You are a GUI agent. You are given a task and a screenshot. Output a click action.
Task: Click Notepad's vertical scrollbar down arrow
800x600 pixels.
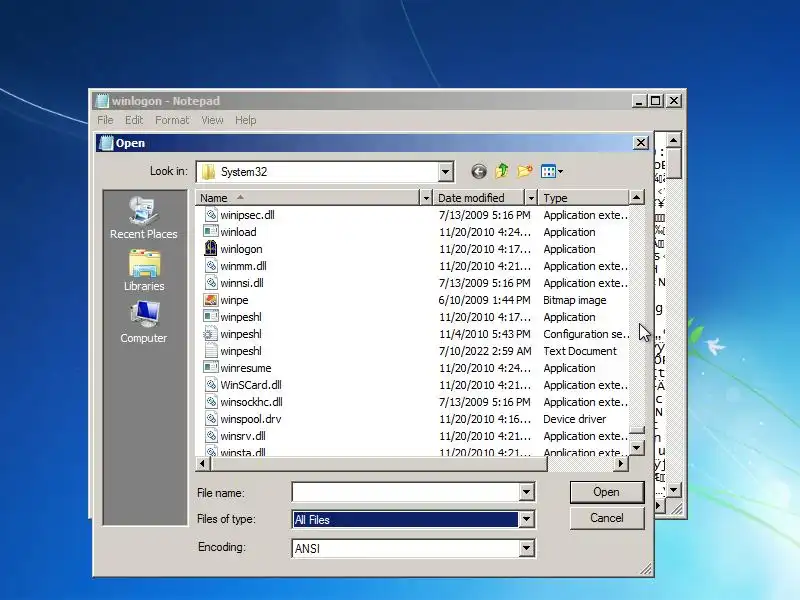click(673, 490)
